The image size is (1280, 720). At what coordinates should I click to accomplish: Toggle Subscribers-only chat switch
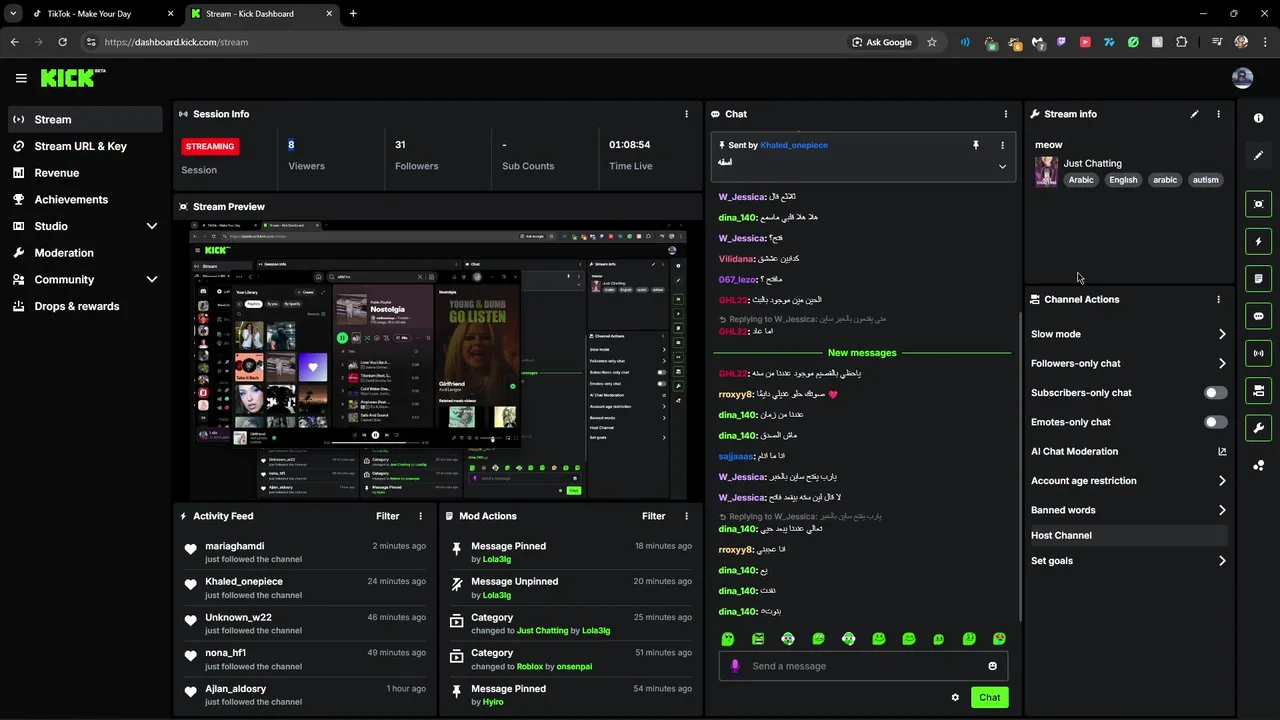pyautogui.click(x=1215, y=393)
